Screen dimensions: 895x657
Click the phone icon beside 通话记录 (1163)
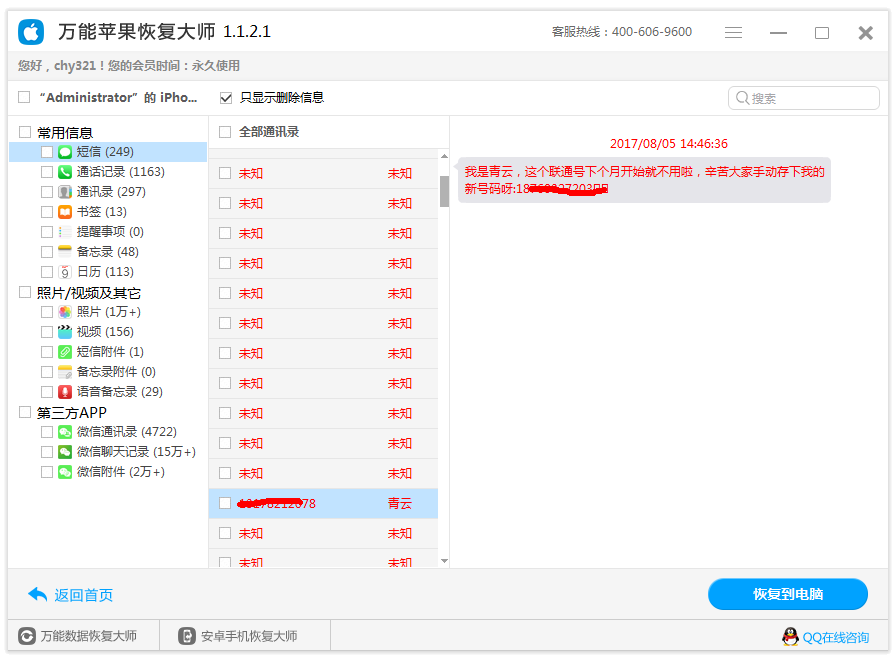[65, 172]
